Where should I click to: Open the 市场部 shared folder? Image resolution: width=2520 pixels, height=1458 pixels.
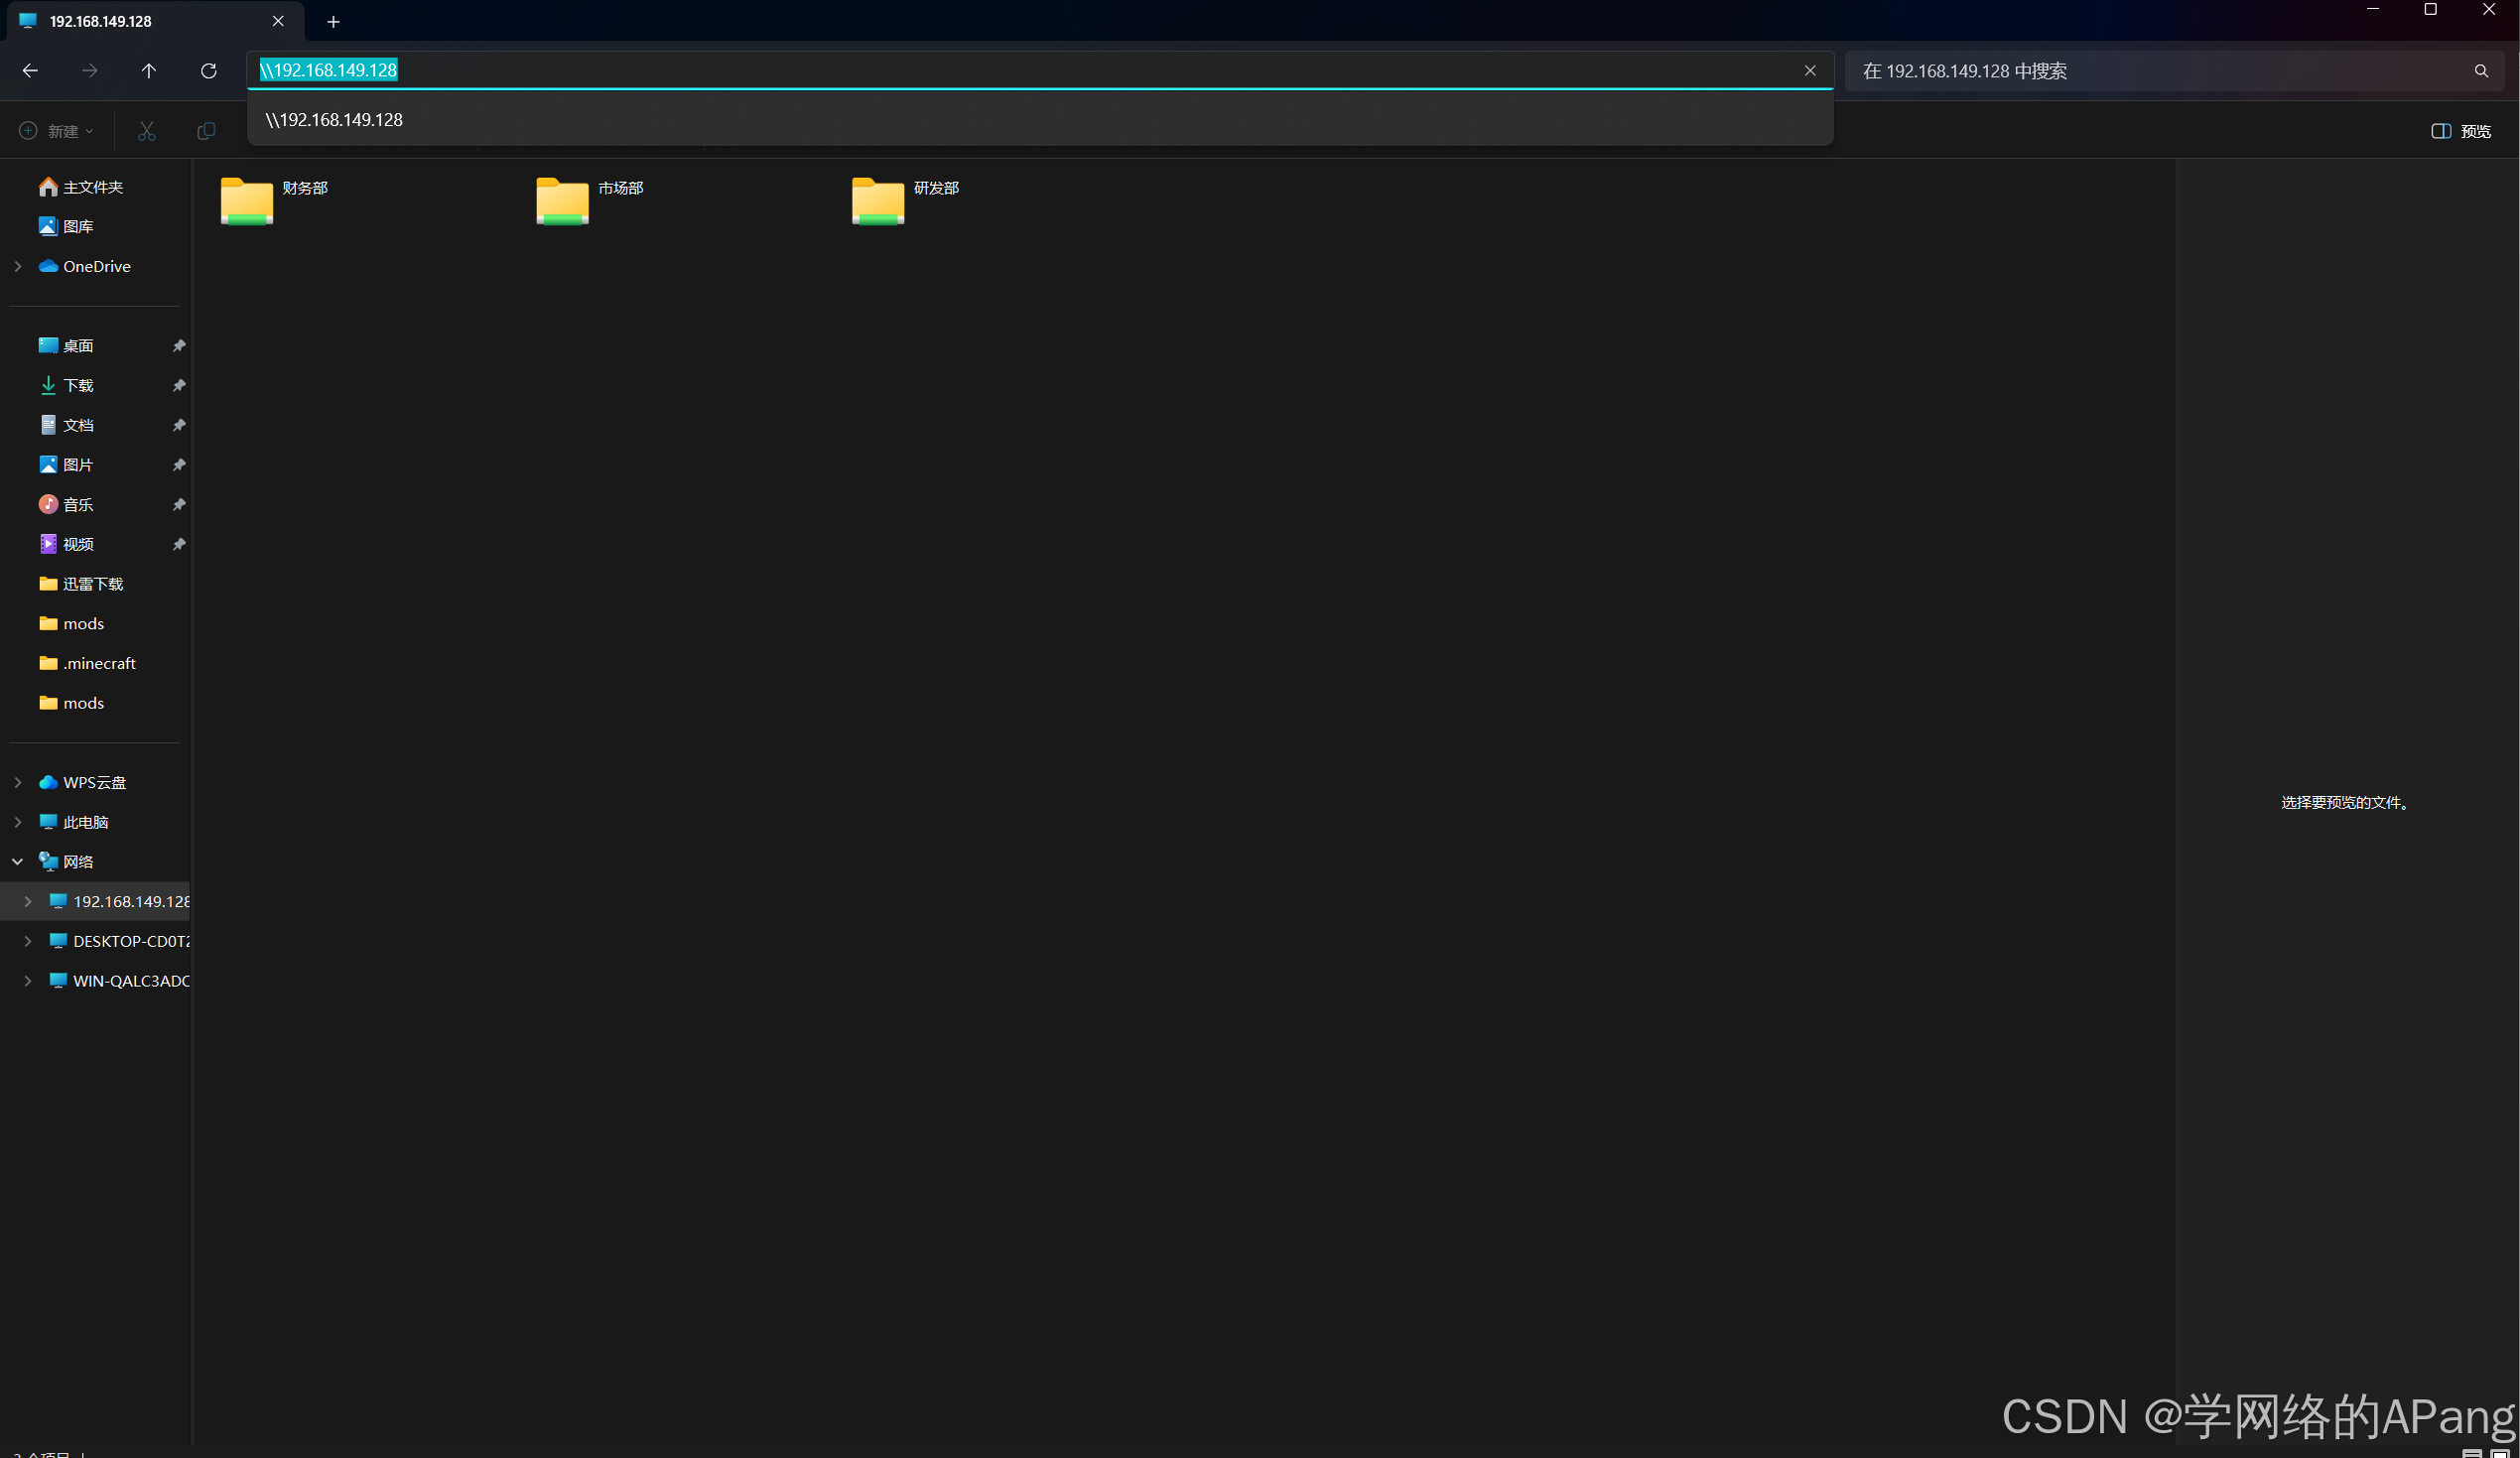point(562,200)
